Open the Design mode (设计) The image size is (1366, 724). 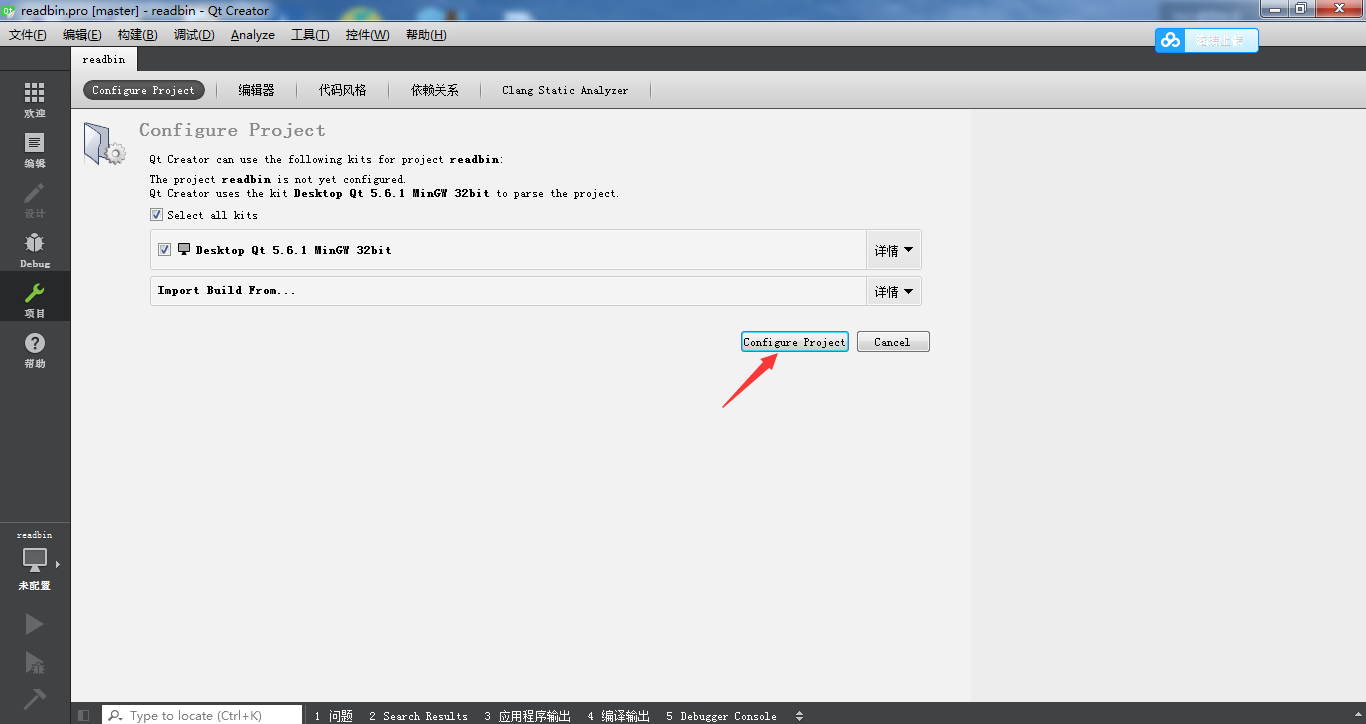coord(35,199)
